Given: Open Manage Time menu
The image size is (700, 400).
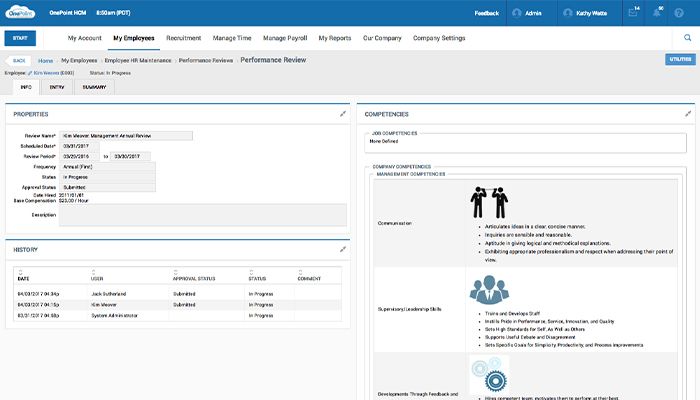Looking at the screenshot, I should pos(232,38).
